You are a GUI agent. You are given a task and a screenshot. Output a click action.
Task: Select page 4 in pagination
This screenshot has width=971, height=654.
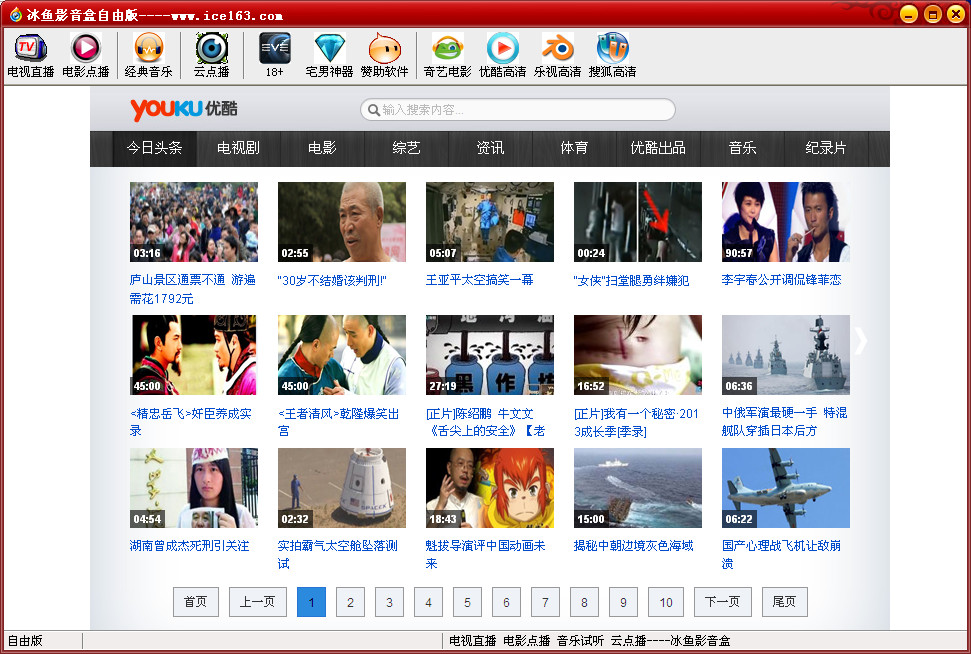pos(429,602)
